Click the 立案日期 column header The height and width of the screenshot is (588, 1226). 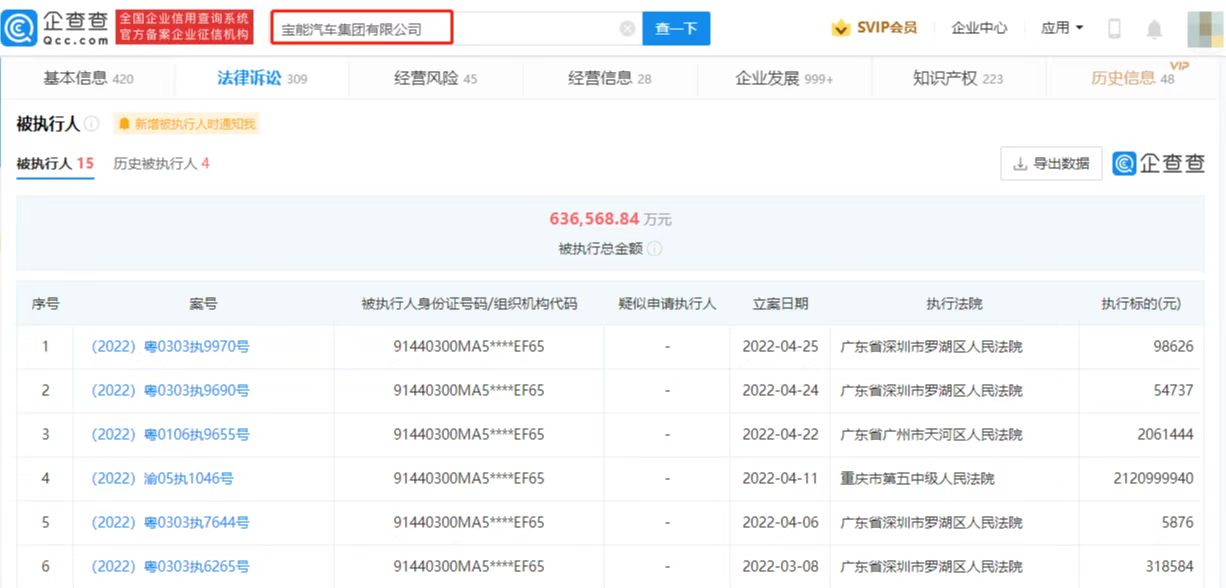780,304
